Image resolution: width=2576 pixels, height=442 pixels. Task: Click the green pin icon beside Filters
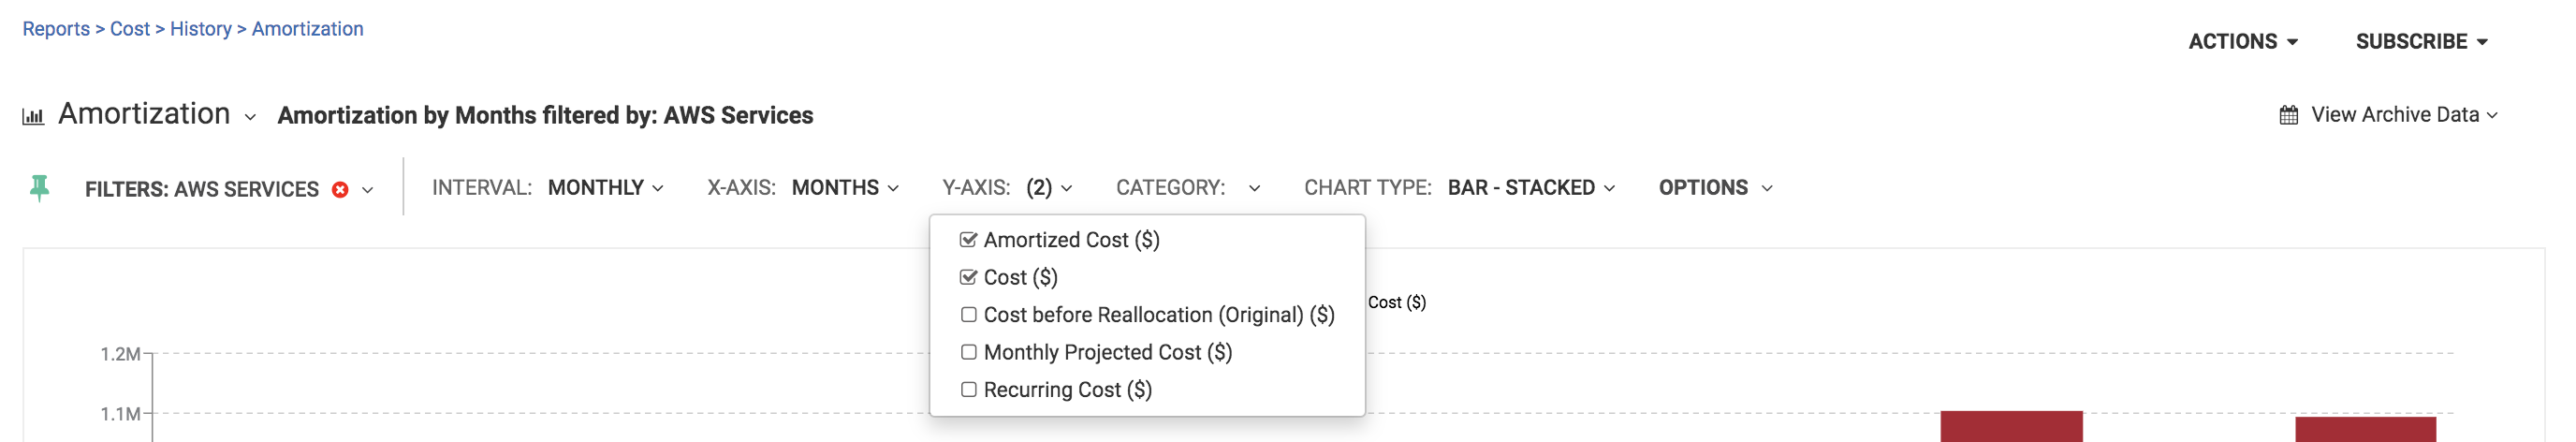tap(40, 188)
